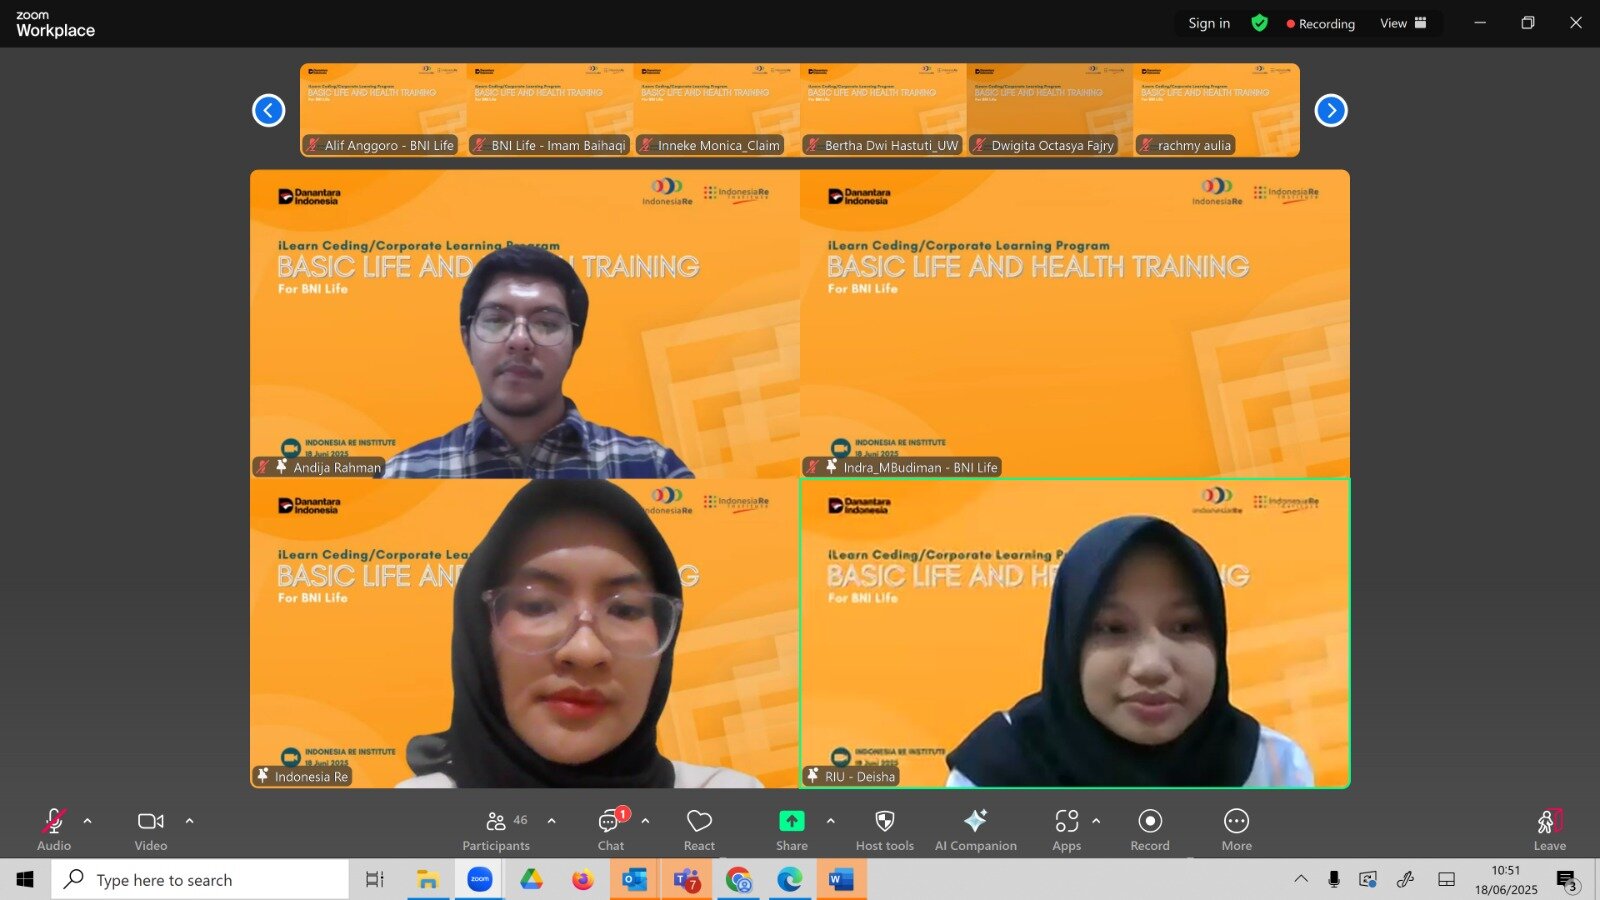Open the Participants panel

(x=496, y=830)
